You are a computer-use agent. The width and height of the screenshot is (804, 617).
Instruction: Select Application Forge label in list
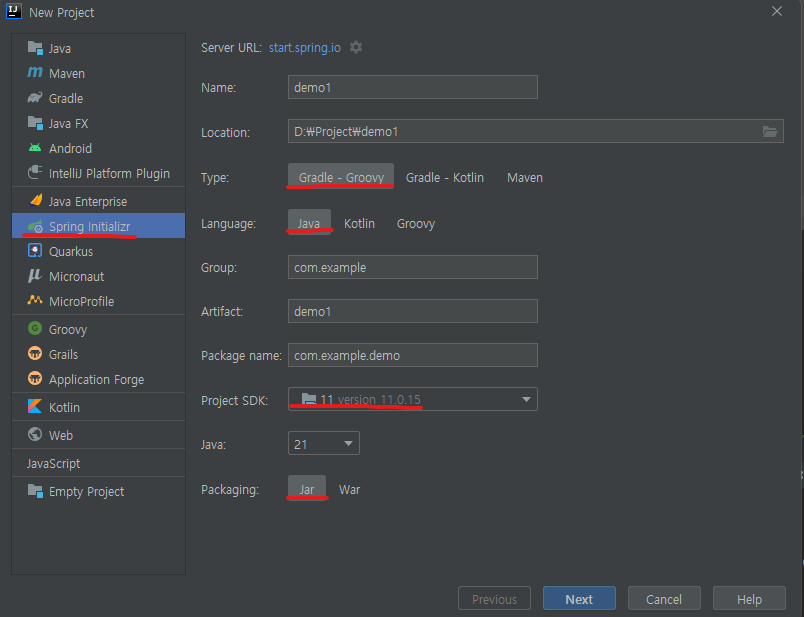pyautogui.click(x=96, y=380)
